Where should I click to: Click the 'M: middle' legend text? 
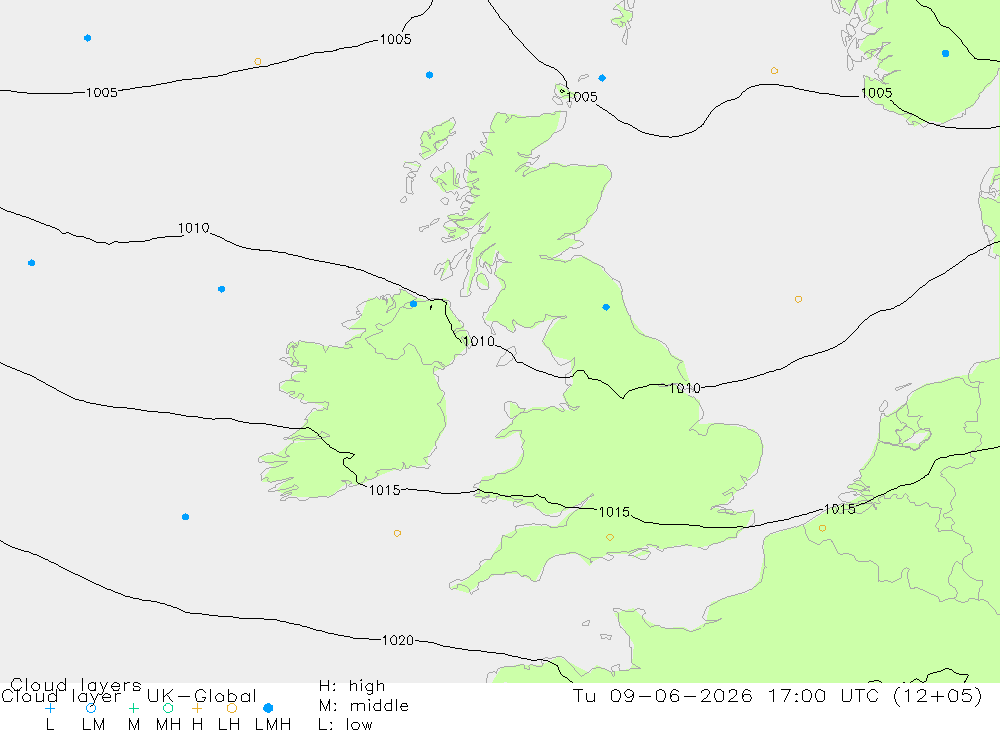tap(364, 706)
